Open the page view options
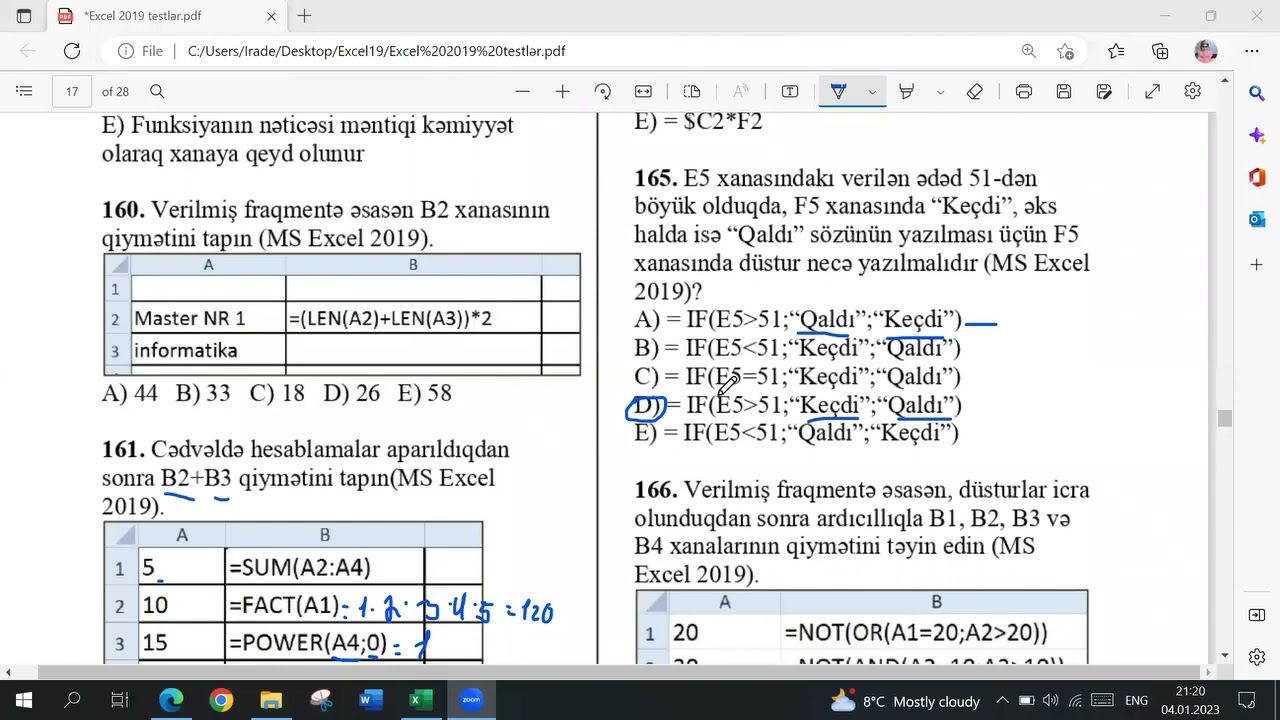The image size is (1280, 720). point(691,91)
